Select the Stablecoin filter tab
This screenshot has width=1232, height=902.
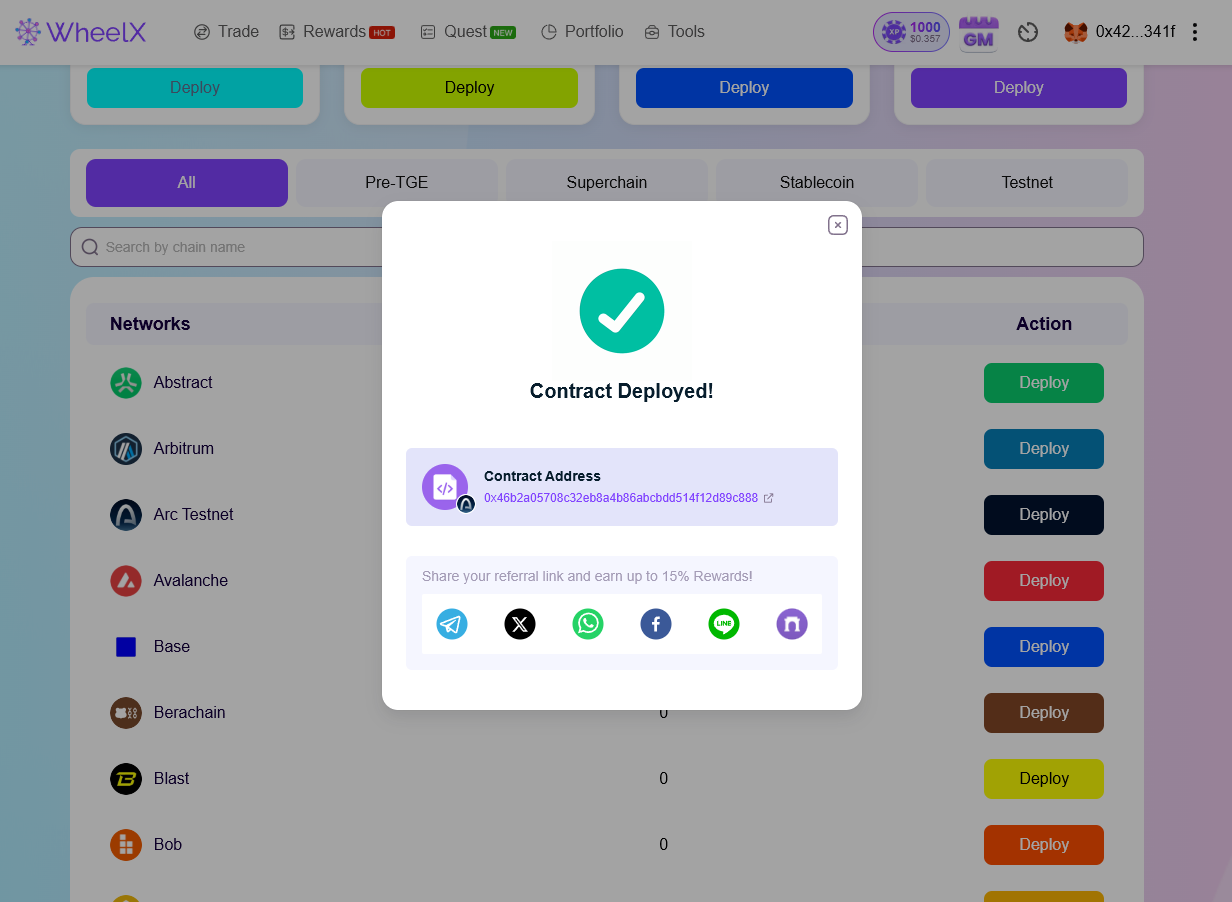pyautogui.click(x=817, y=183)
